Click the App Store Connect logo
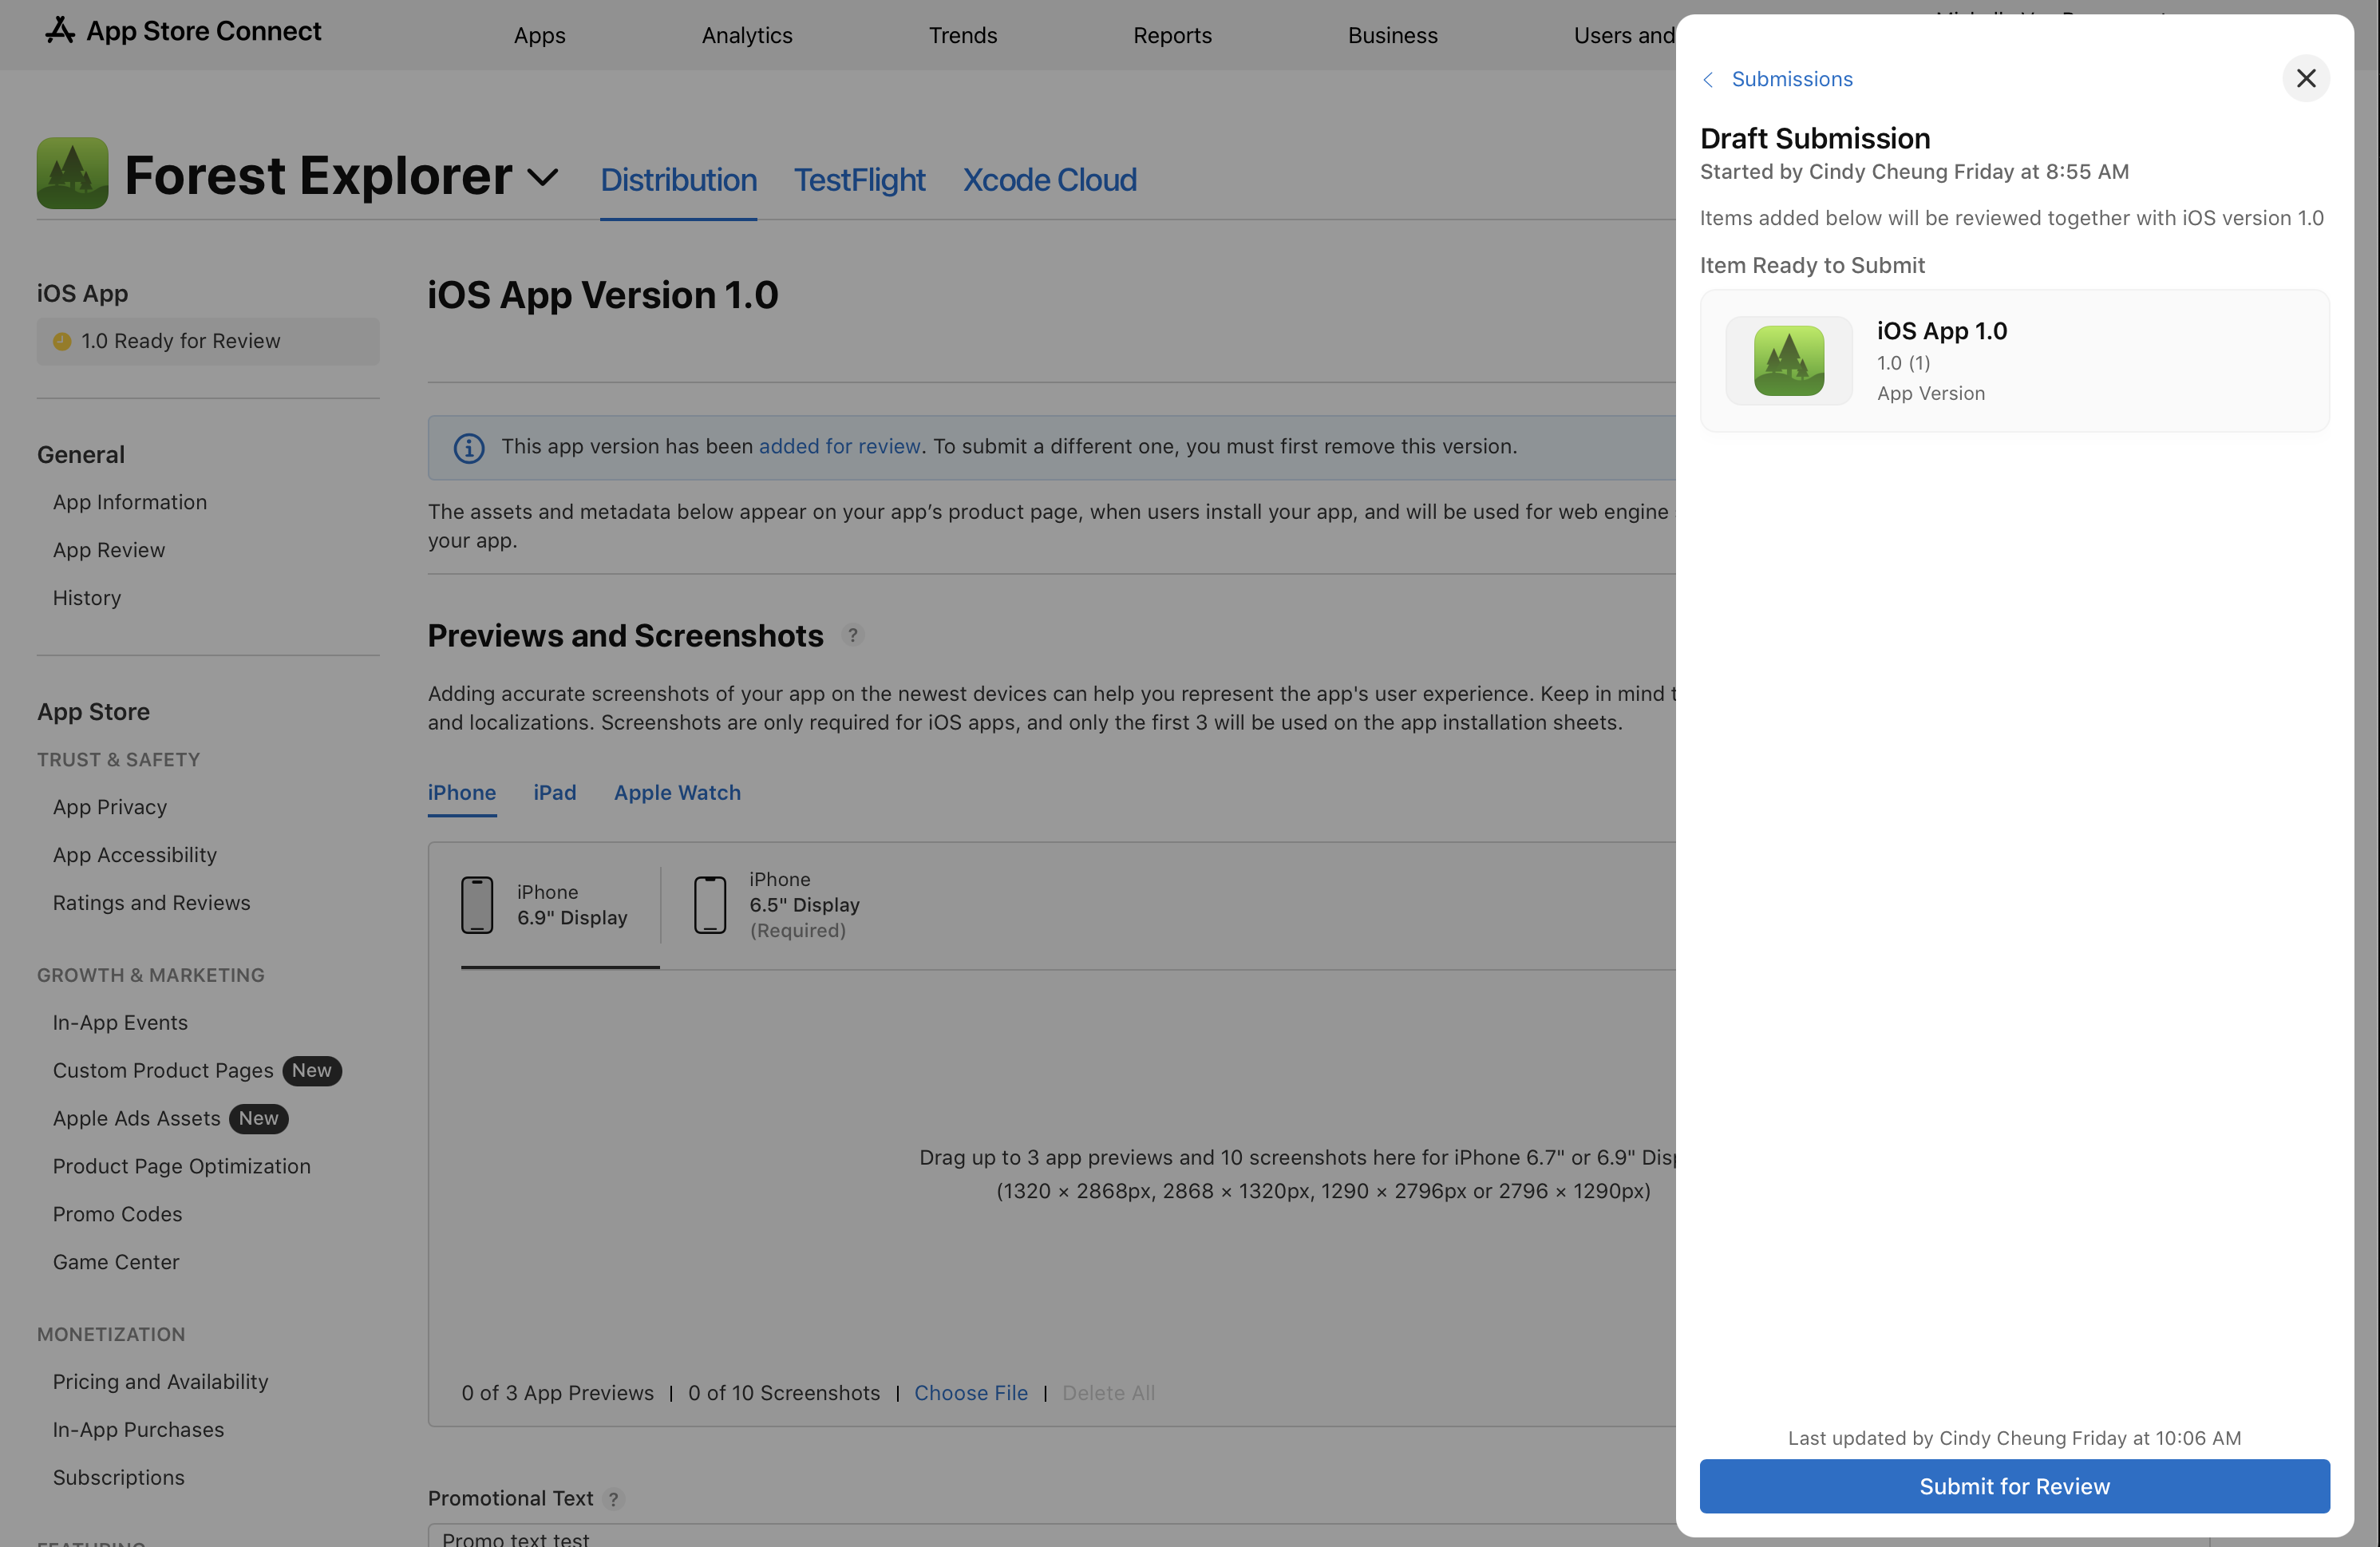 60,30
